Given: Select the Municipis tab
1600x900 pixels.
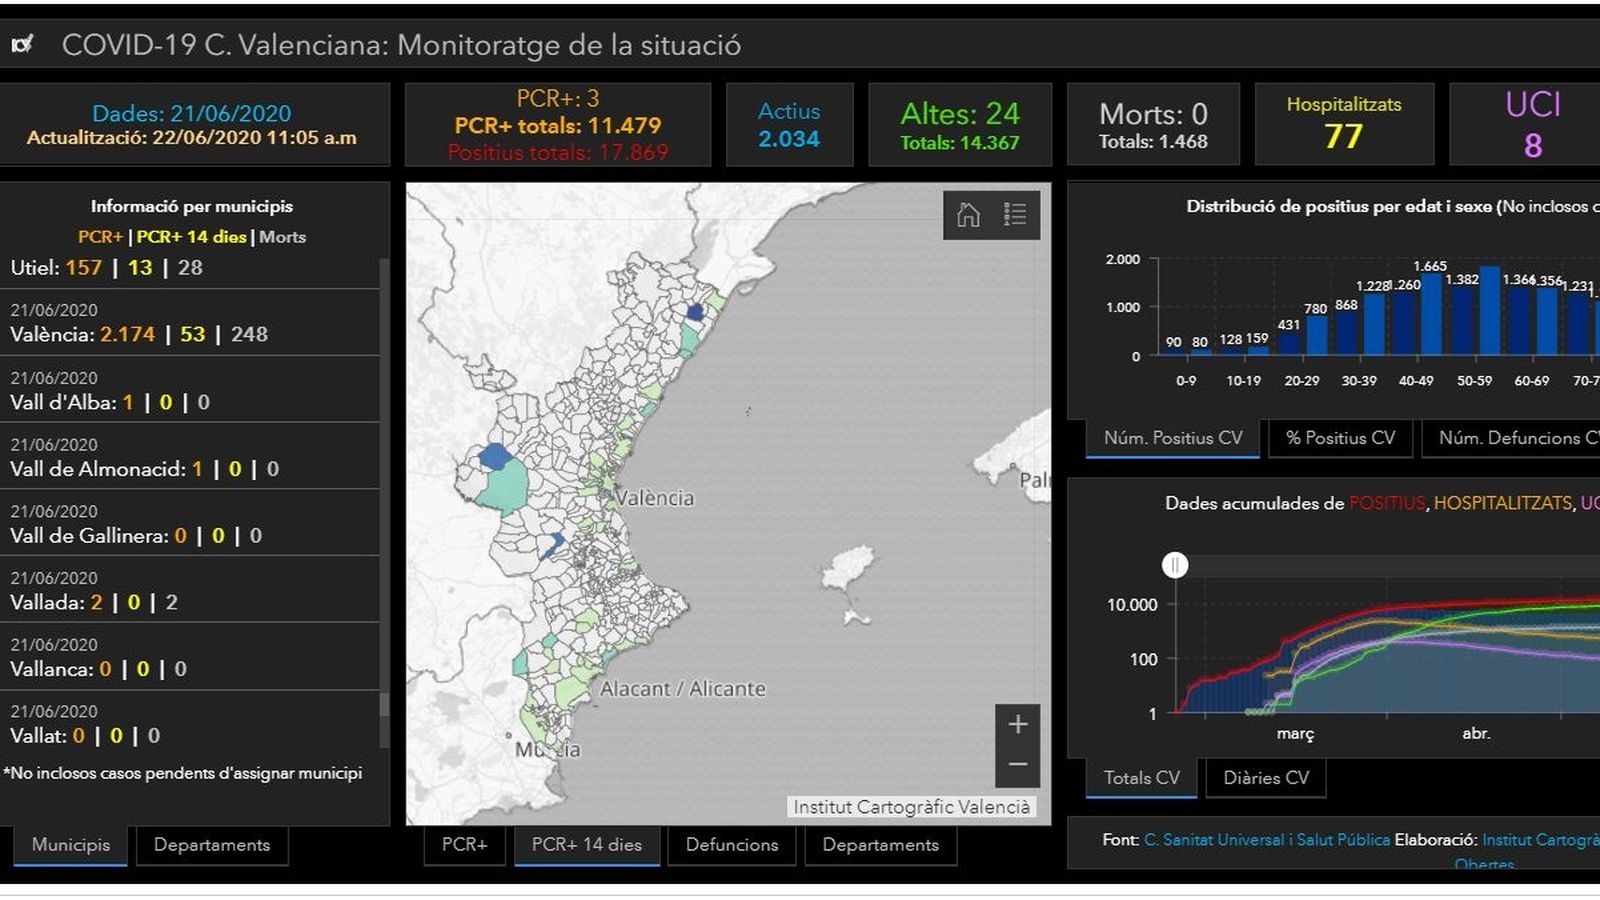Looking at the screenshot, I should (x=71, y=845).
